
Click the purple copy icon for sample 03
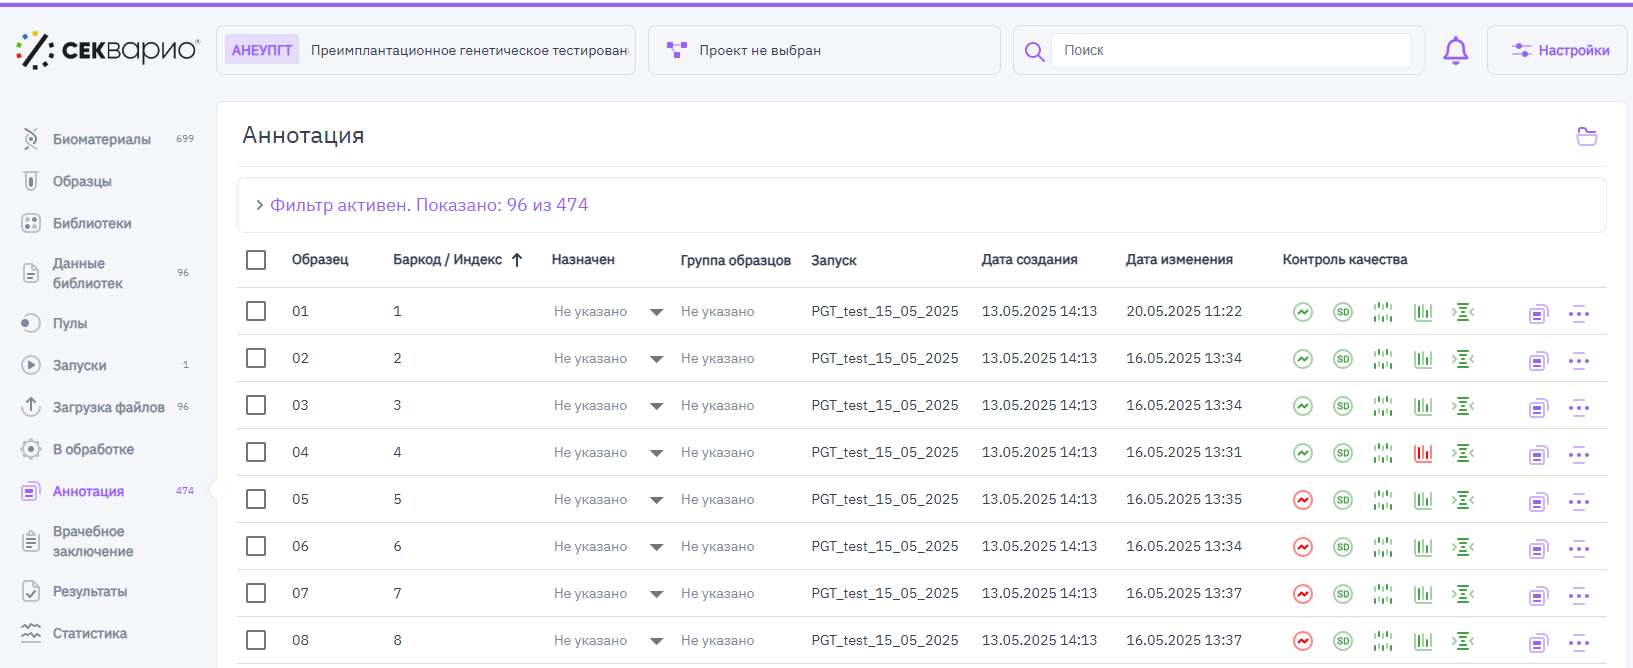1537,407
